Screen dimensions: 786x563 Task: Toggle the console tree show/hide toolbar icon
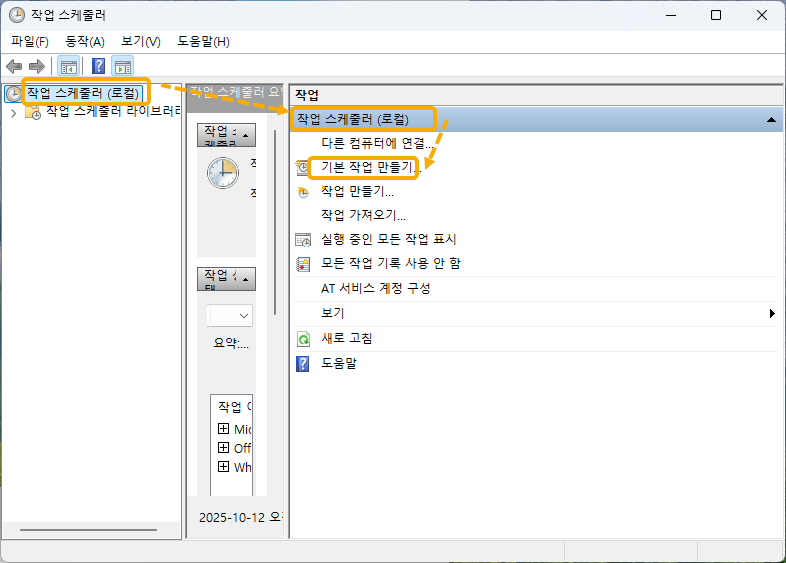(68, 67)
